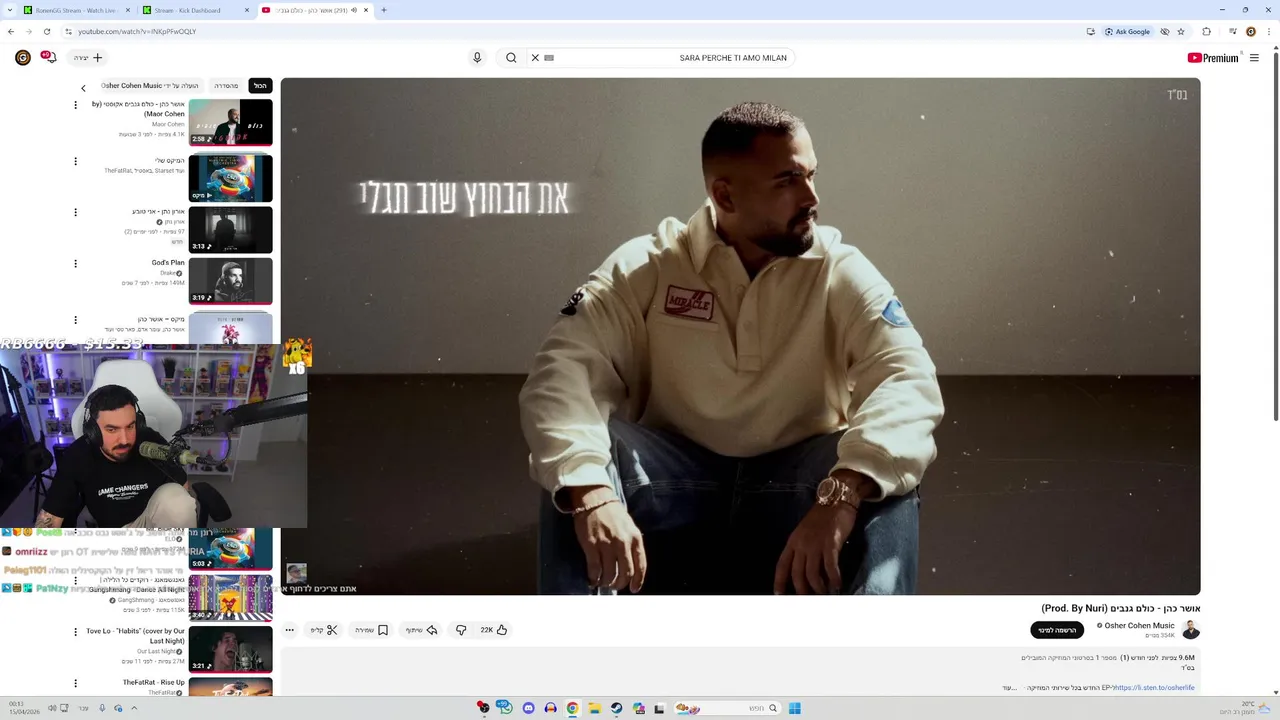Open the tab search dropdown arrow
Image resolution: width=1280 pixels, height=720 pixels.
point(8,10)
